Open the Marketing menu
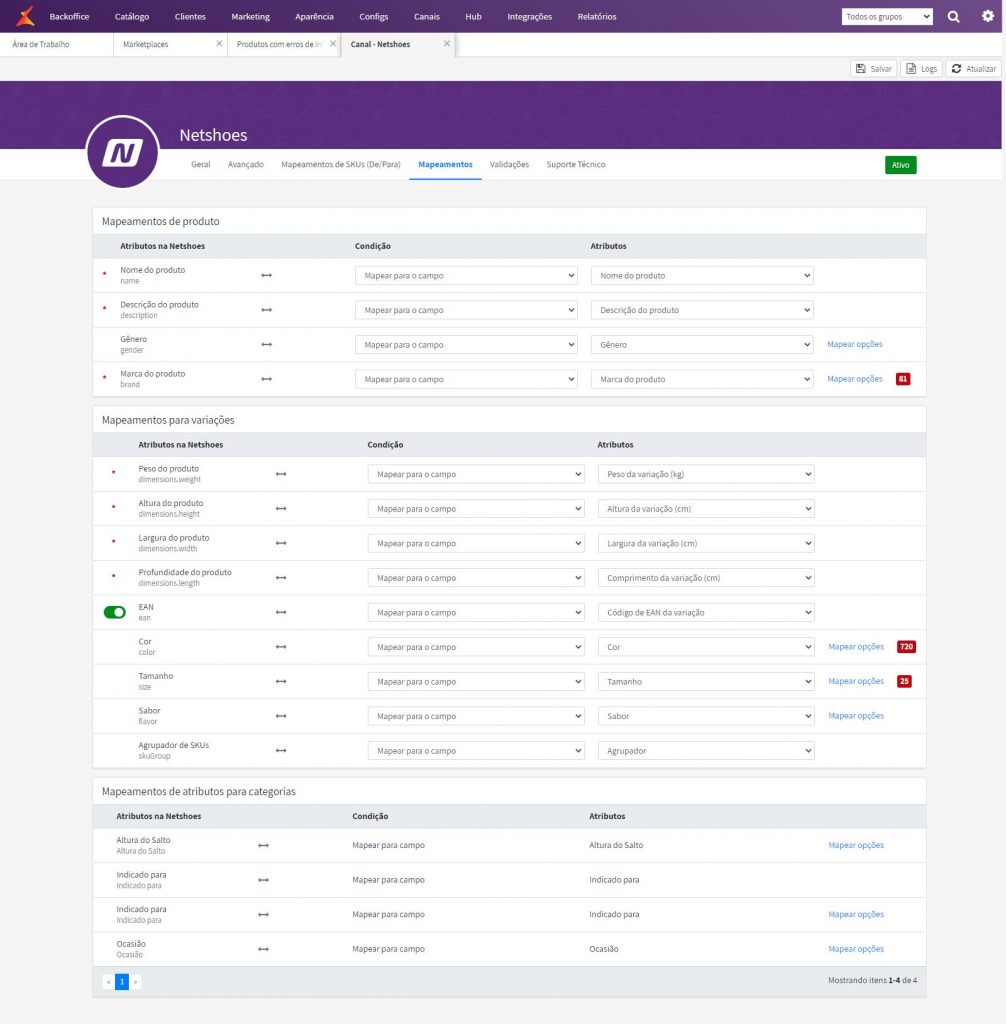Screen dimensions: 1006x1024 point(250,16)
